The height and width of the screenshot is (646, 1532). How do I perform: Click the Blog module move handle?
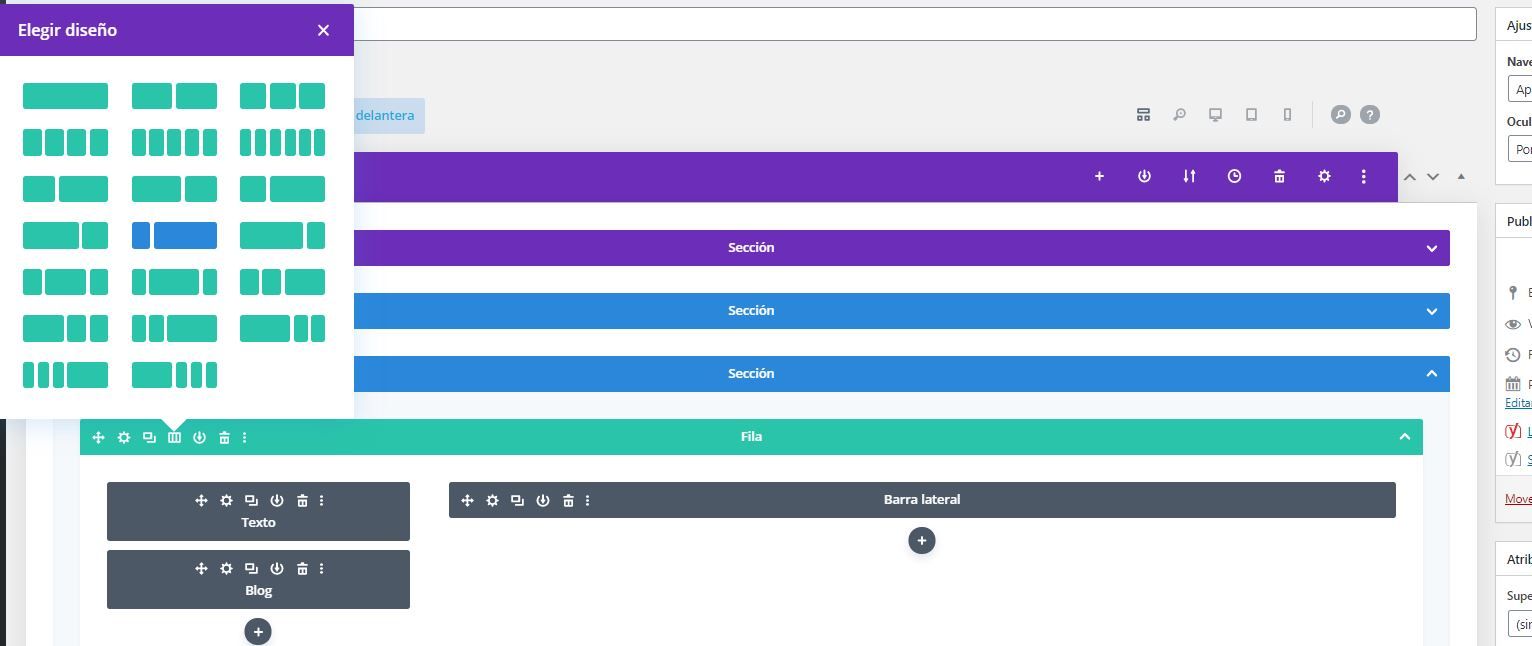201,568
